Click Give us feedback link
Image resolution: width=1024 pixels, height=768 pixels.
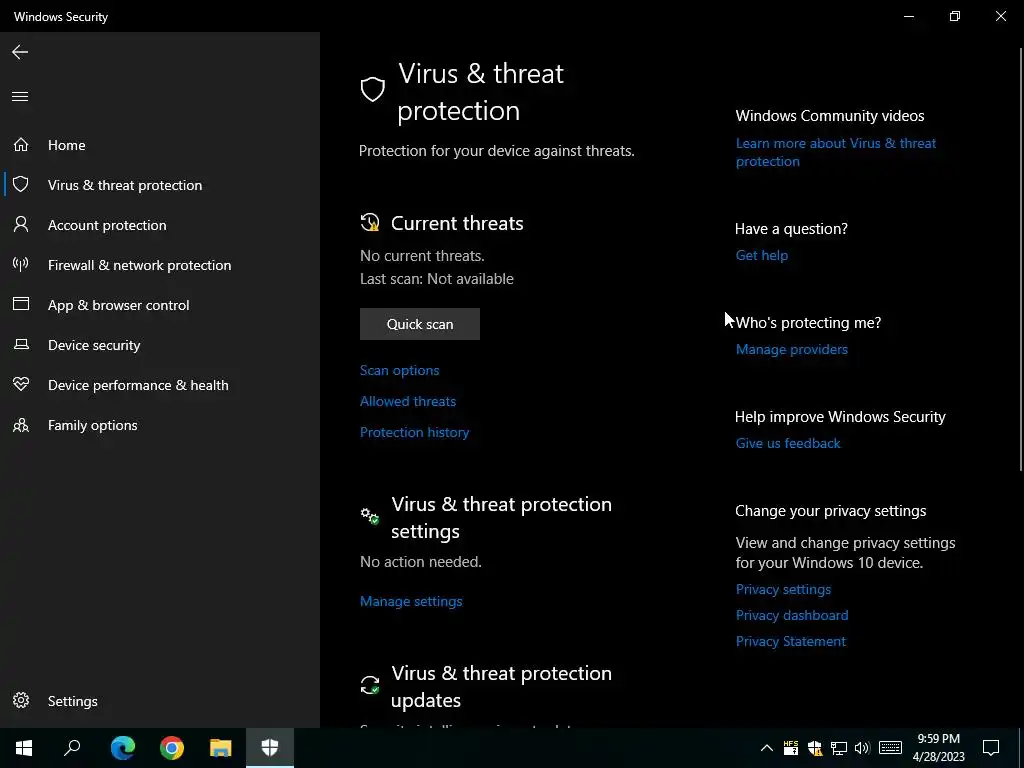[788, 443]
